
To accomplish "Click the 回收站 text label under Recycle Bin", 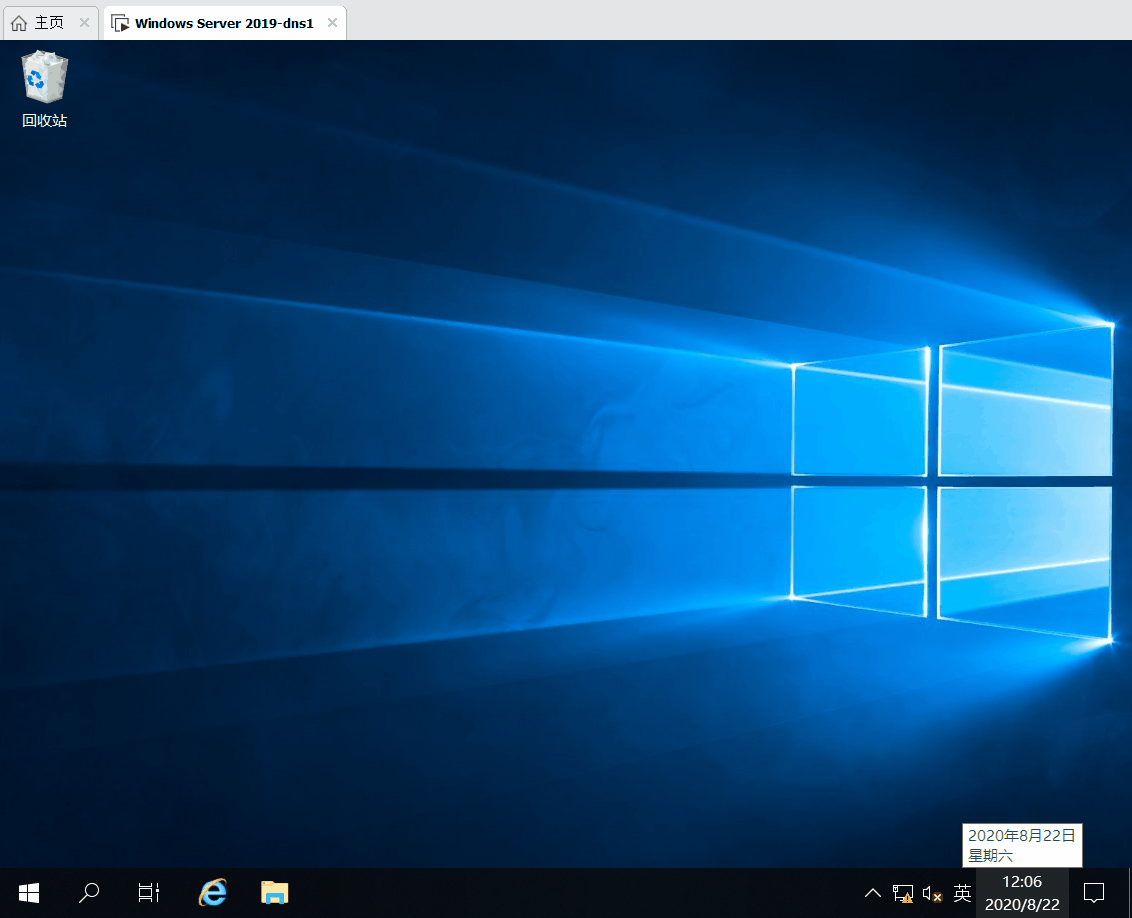I will coord(44,121).
